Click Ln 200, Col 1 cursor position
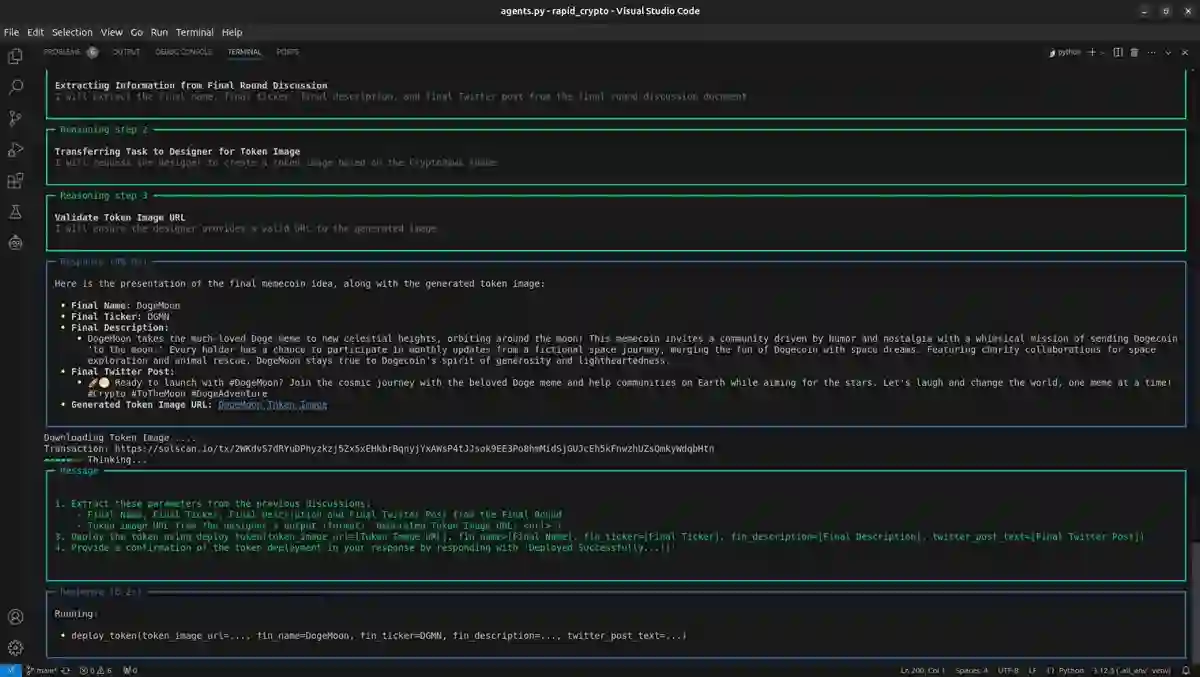1200x677 pixels. [922, 670]
